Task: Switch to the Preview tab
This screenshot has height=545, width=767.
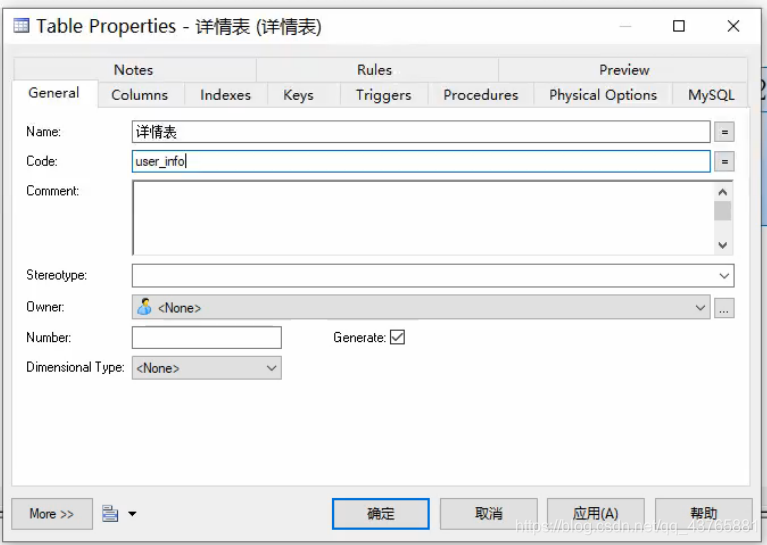Action: [x=624, y=70]
